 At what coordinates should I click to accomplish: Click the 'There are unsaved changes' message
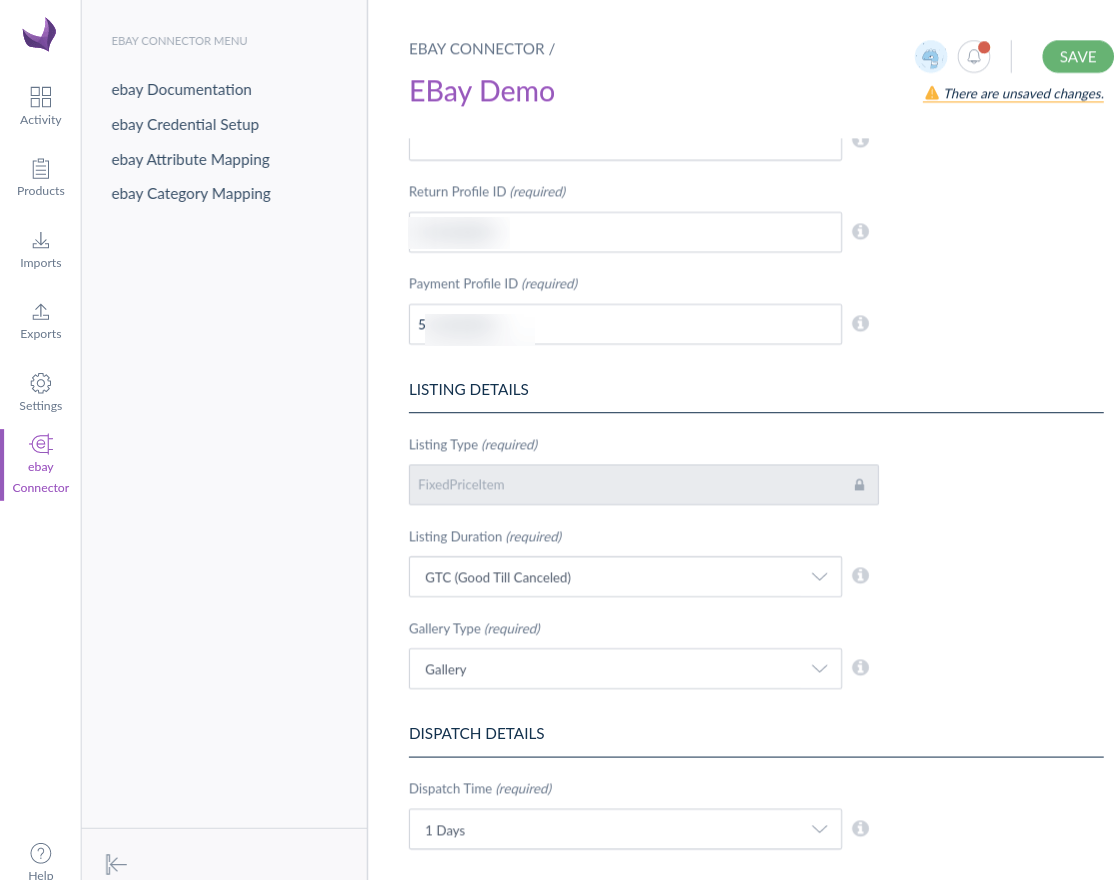[x=1024, y=94]
